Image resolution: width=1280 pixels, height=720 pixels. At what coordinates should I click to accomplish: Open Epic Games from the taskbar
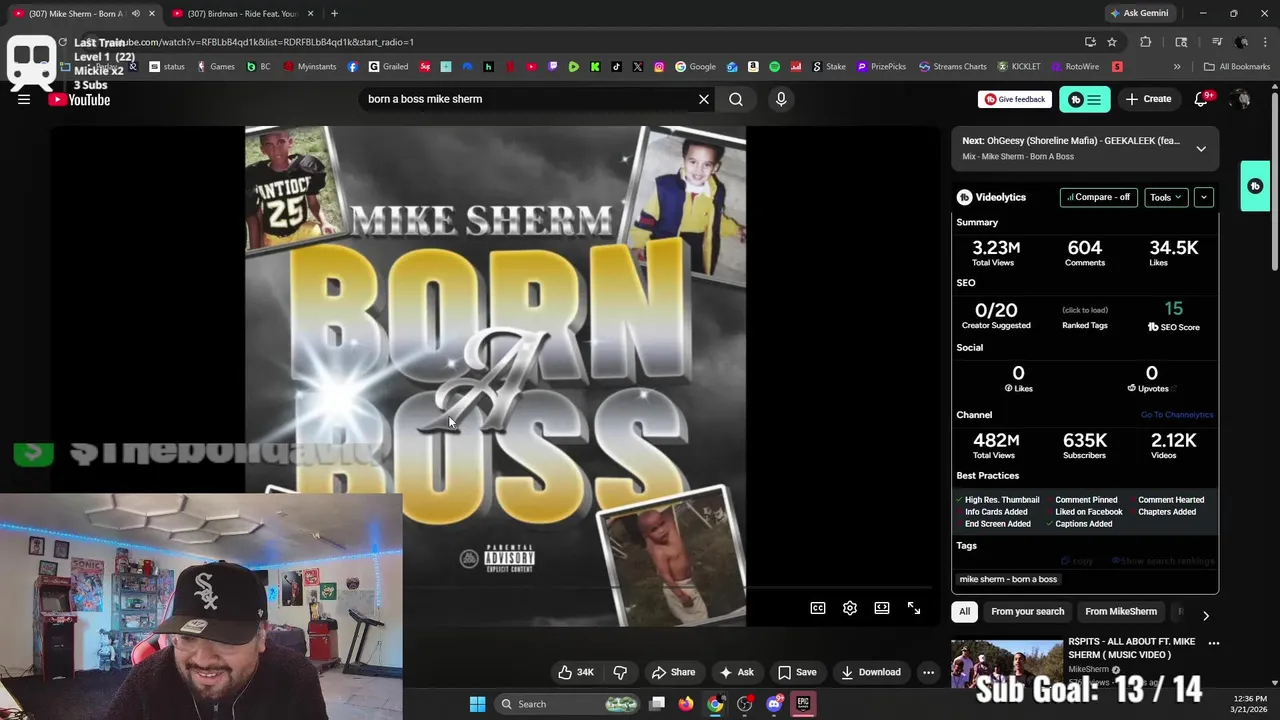pyautogui.click(x=802, y=704)
